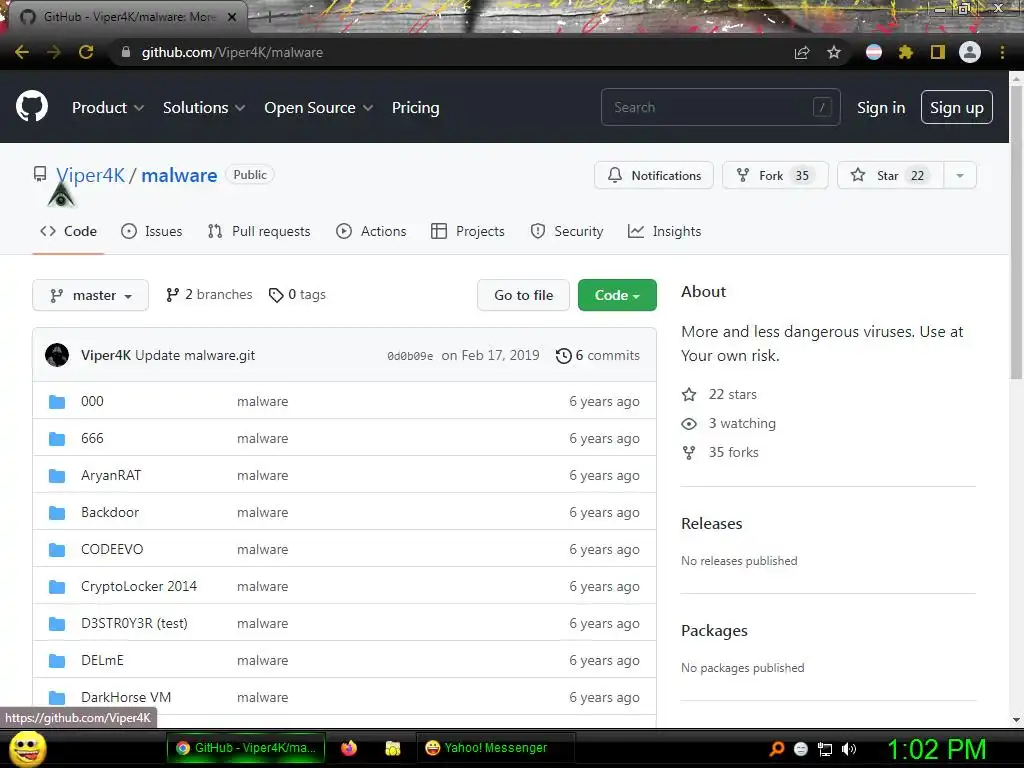Viewport: 1024px width, 768px height.
Task: Open 6 commits history
Action: click(x=598, y=355)
